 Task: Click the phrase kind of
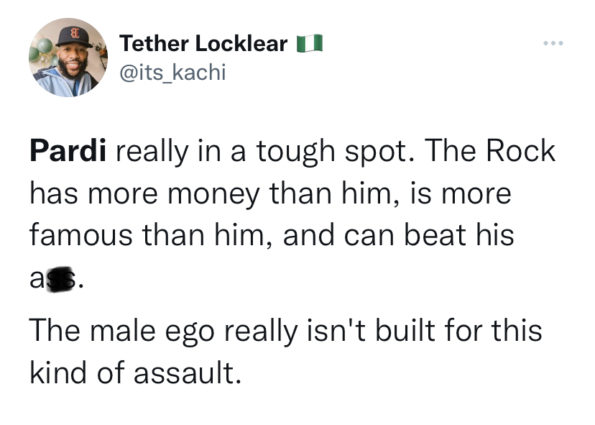[78, 372]
